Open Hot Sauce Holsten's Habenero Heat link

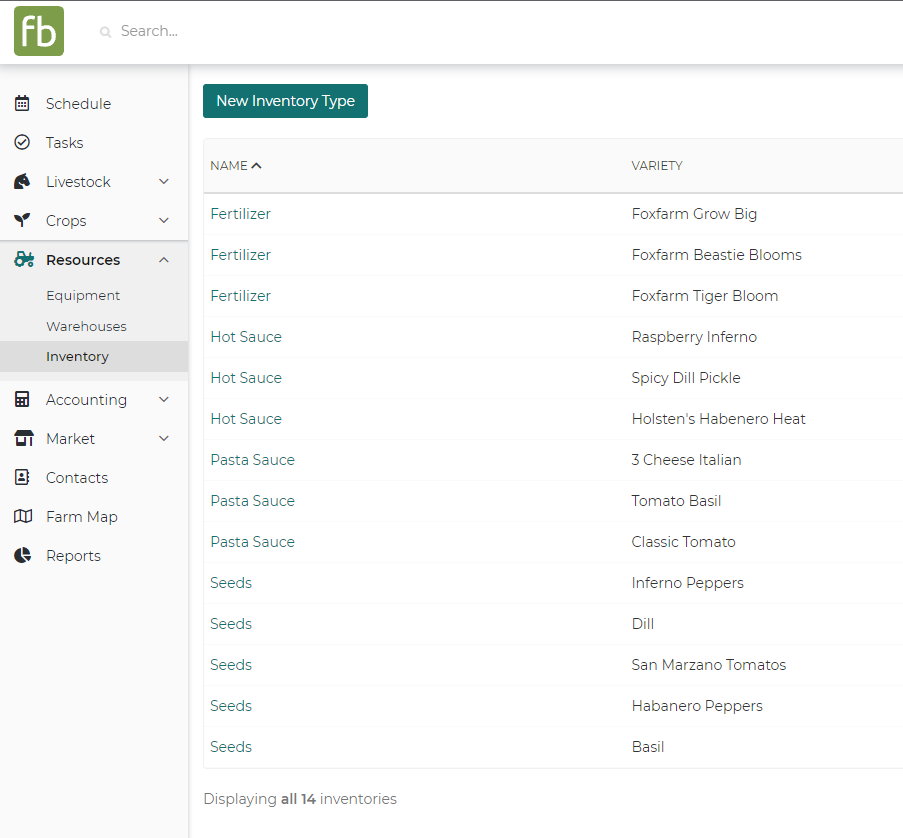pyautogui.click(x=246, y=419)
